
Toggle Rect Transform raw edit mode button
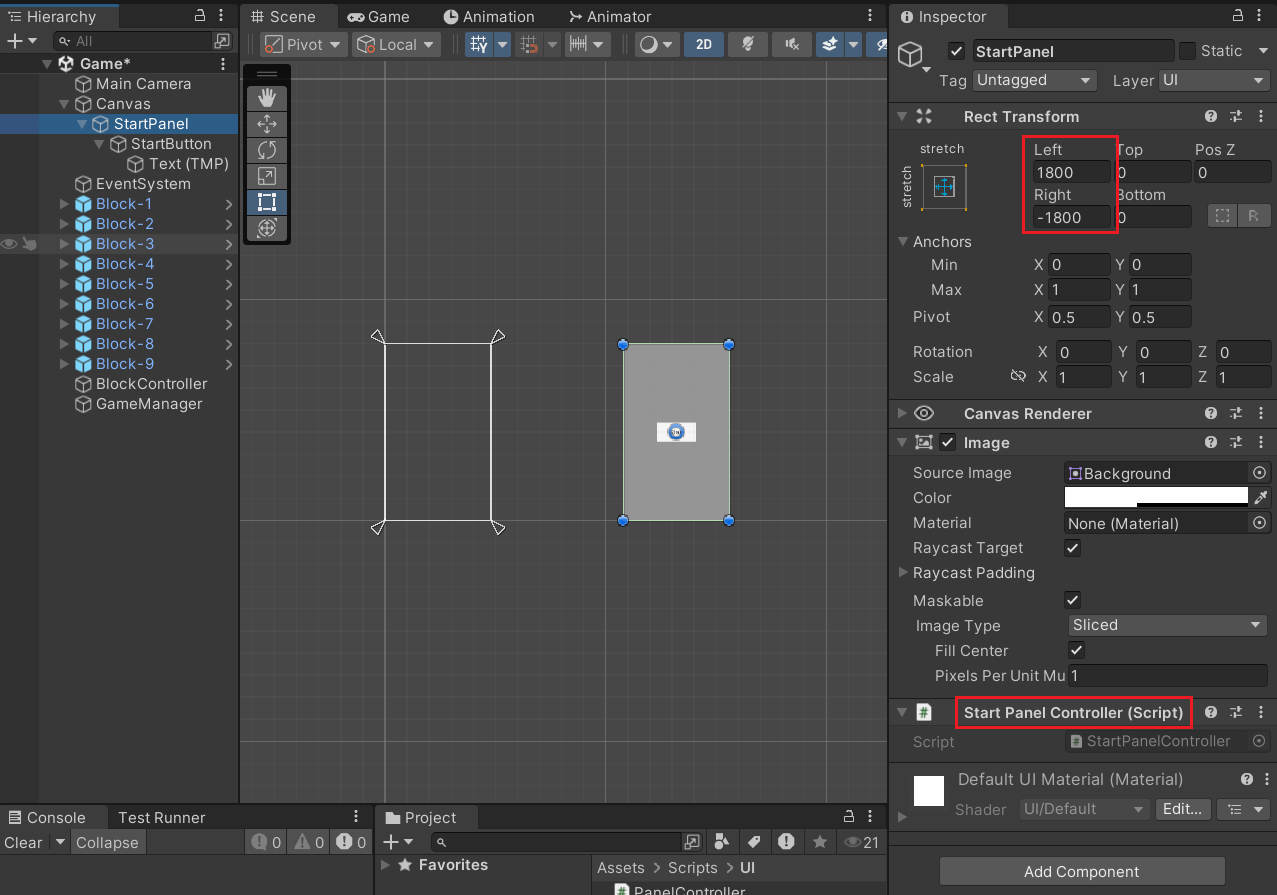pos(1253,216)
